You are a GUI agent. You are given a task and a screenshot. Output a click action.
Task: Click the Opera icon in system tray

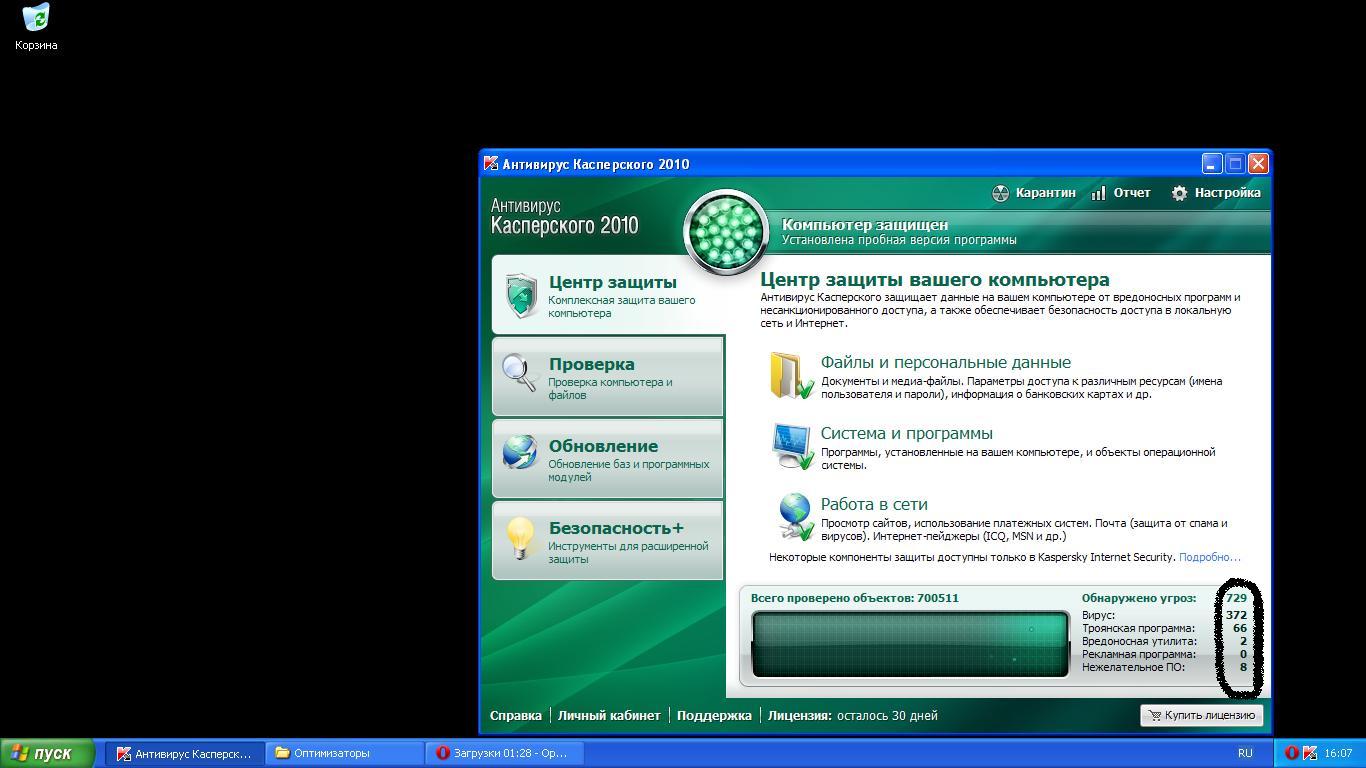pos(1292,753)
